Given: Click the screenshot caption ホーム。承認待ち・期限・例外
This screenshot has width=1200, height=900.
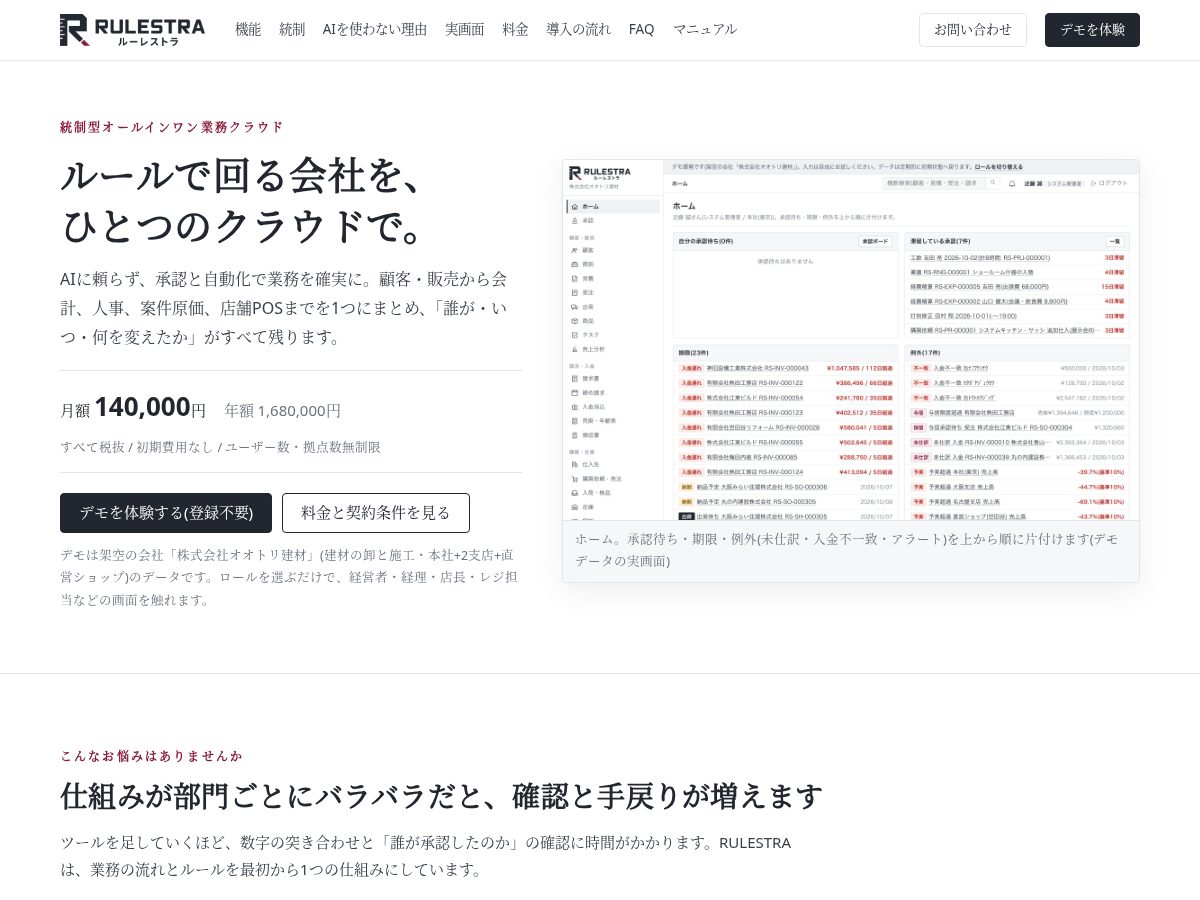Looking at the screenshot, I should 846,550.
